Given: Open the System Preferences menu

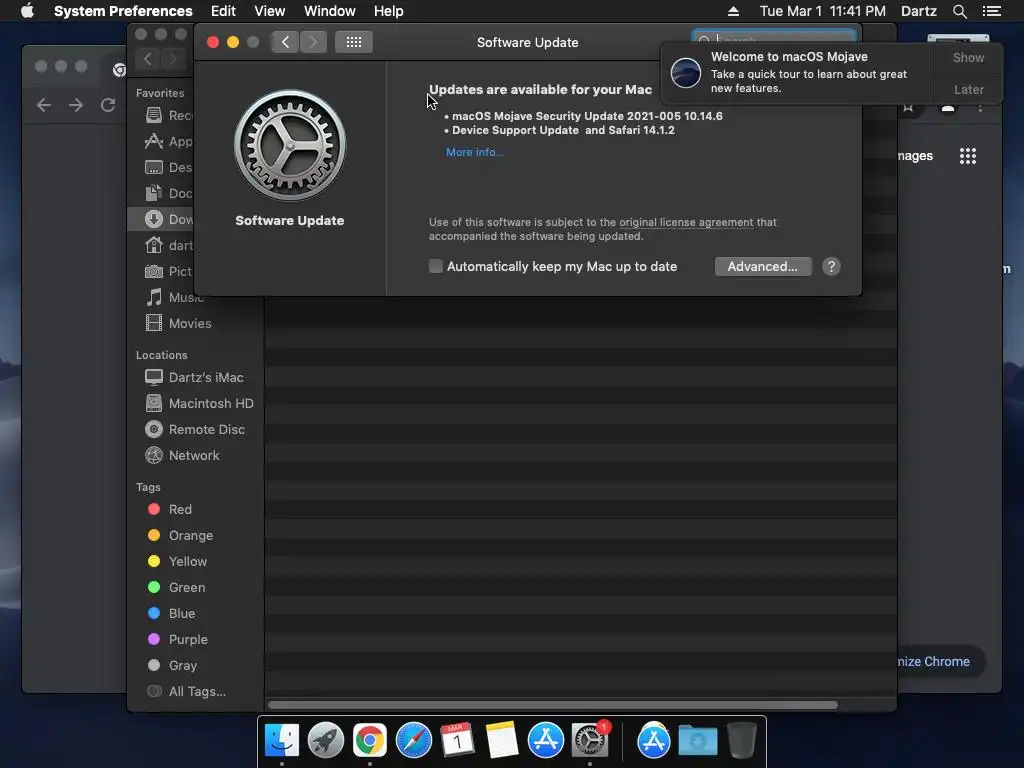Looking at the screenshot, I should [x=123, y=11].
